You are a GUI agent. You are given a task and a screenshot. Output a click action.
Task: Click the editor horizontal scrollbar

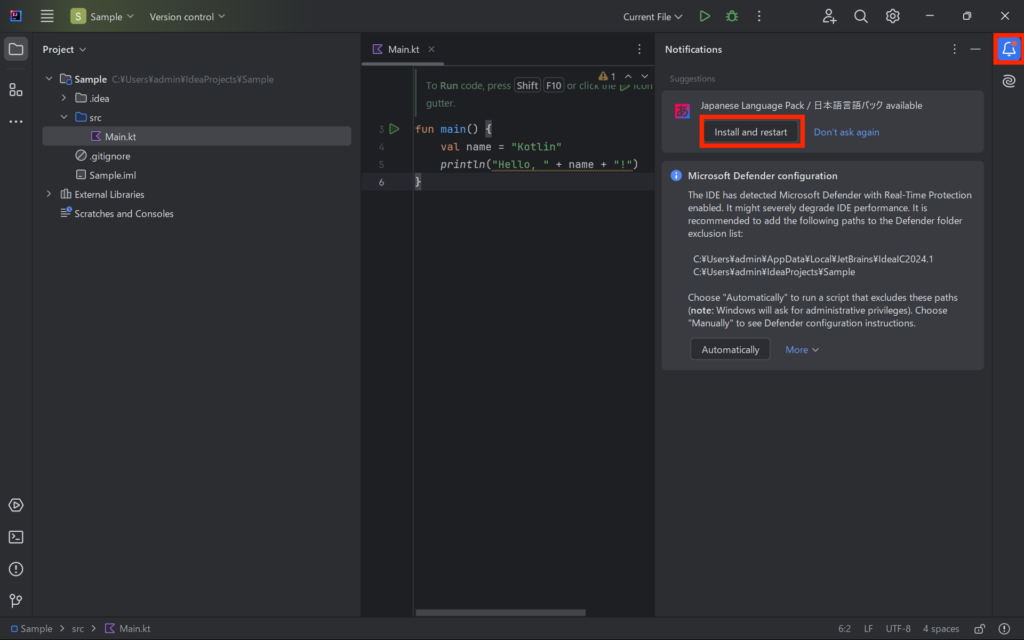[x=501, y=613]
